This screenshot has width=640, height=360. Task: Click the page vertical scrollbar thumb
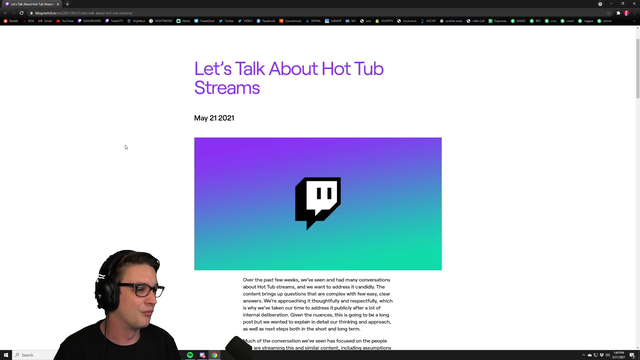click(638, 68)
